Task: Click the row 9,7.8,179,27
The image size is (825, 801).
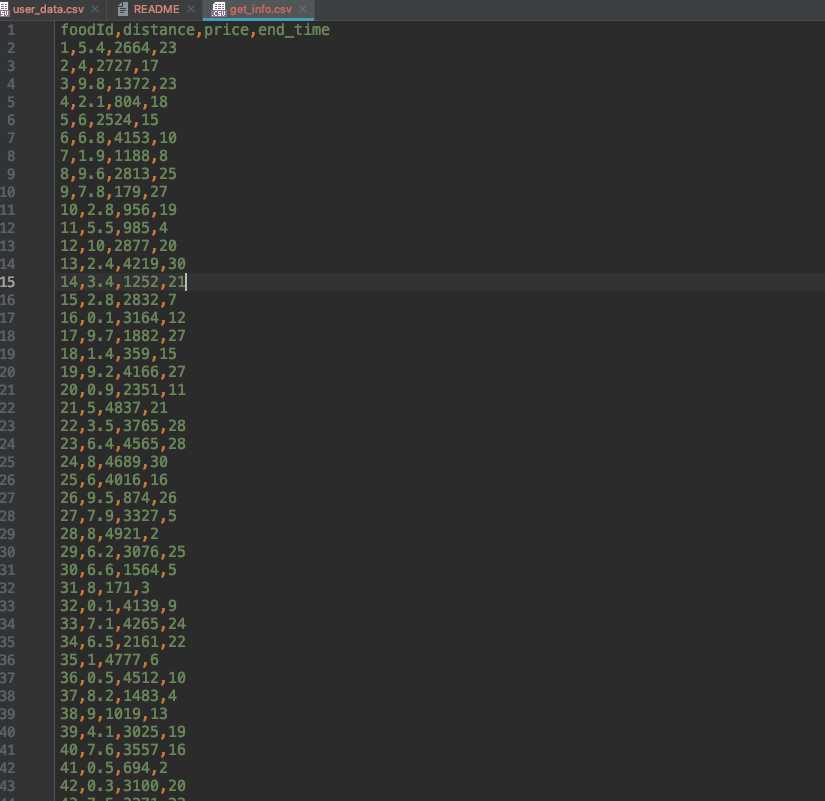Action: coord(114,192)
